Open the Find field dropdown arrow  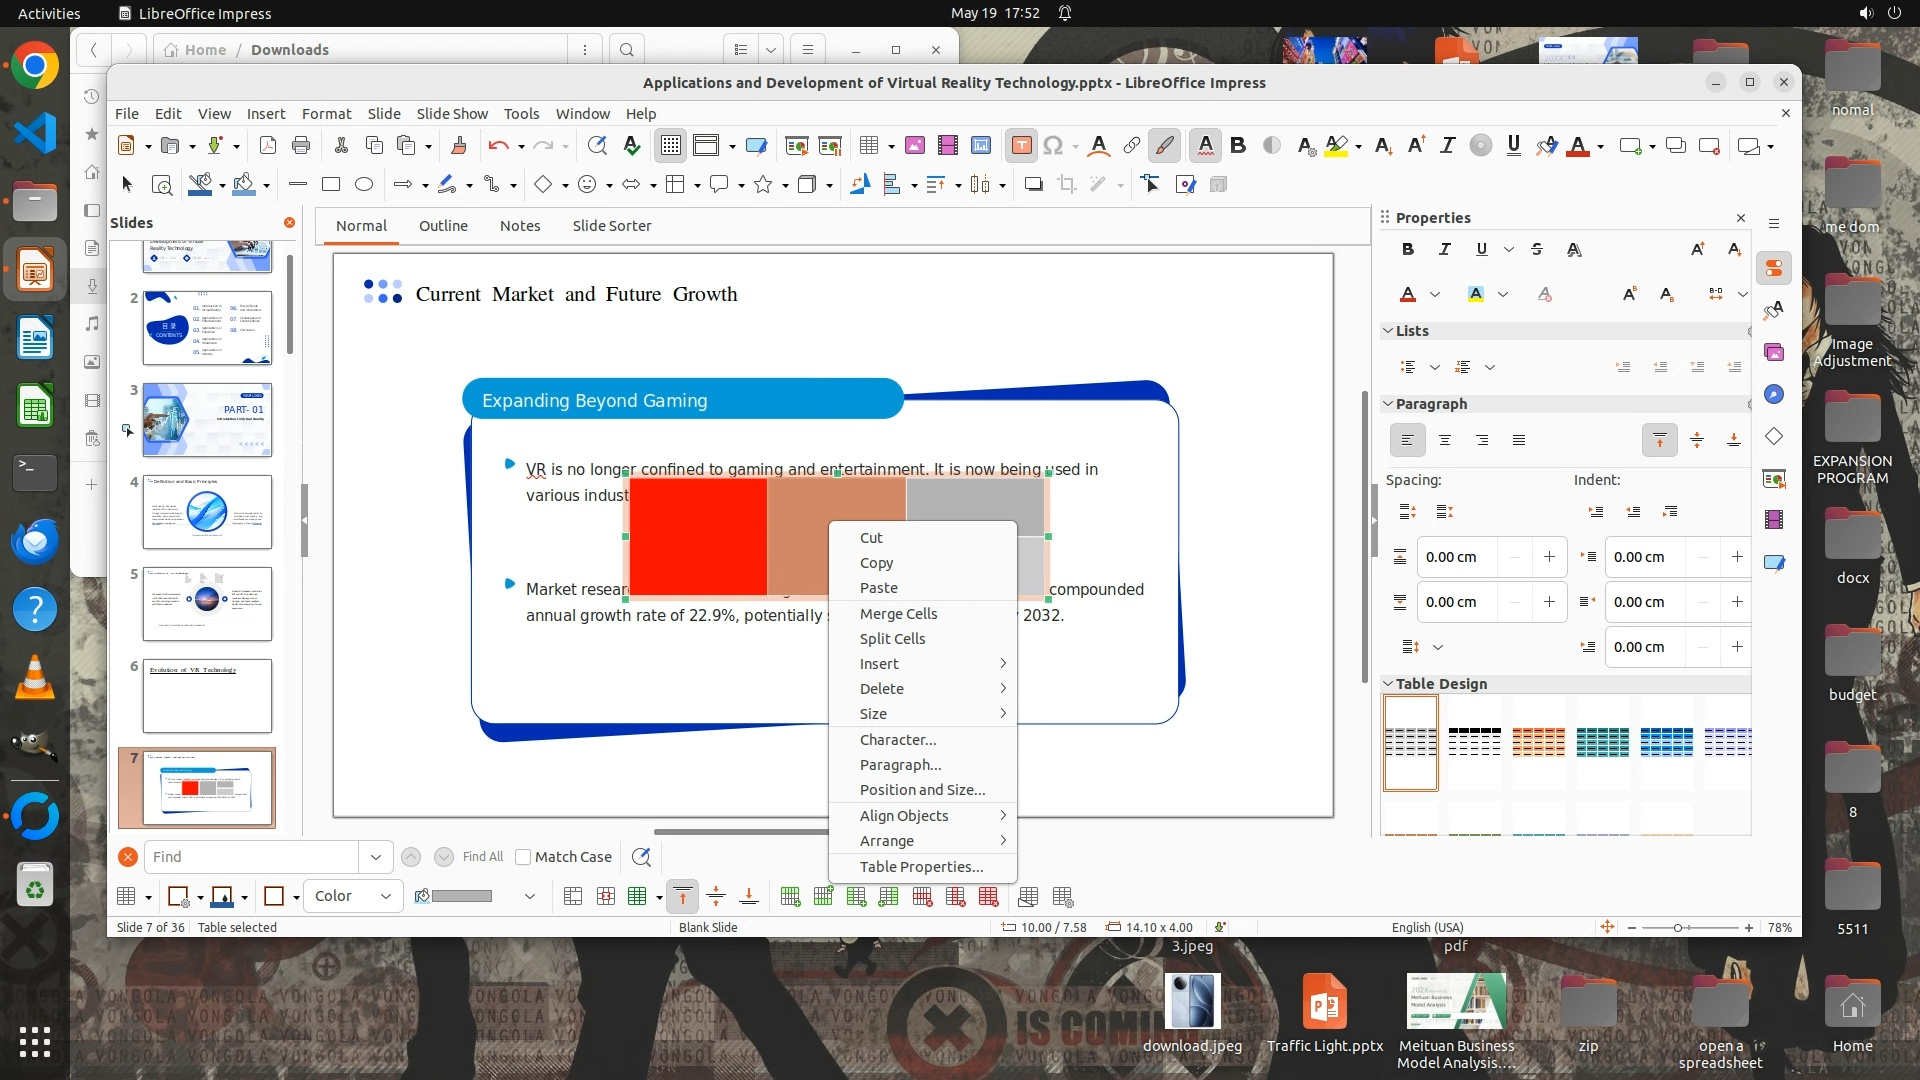pos(375,857)
